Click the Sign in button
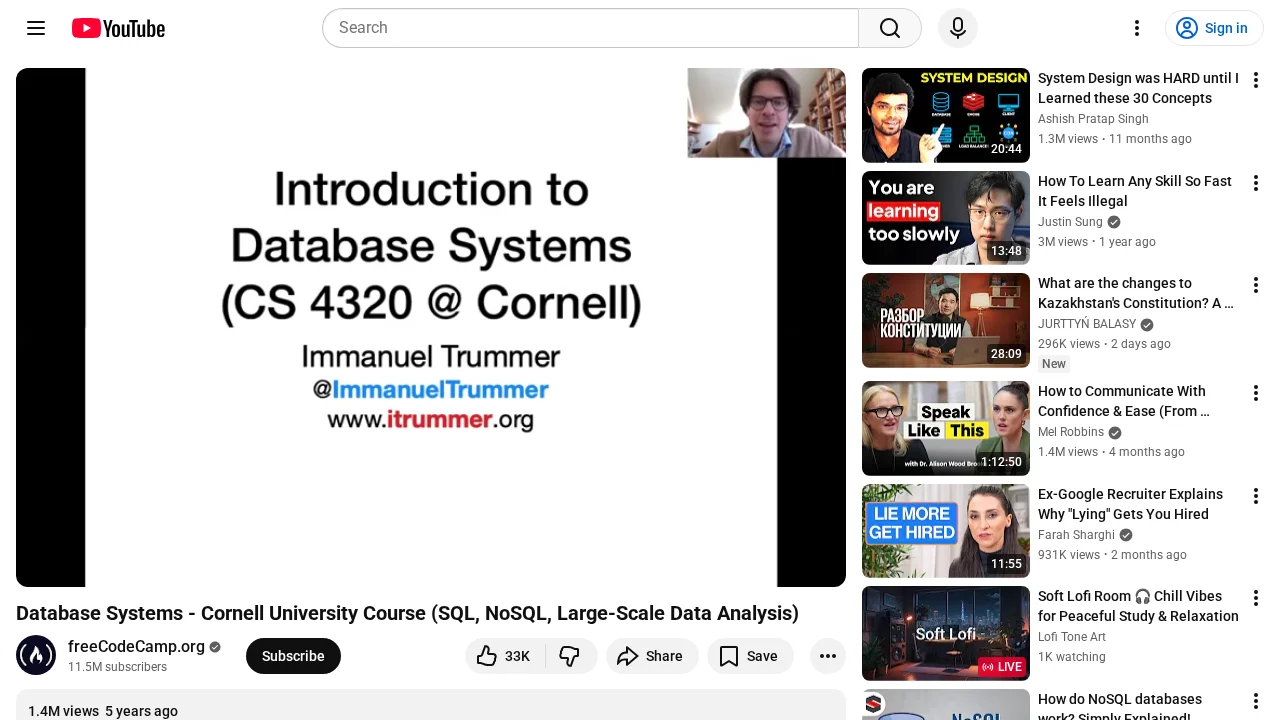Screen dimensions: 1280x720 click(x=1214, y=28)
